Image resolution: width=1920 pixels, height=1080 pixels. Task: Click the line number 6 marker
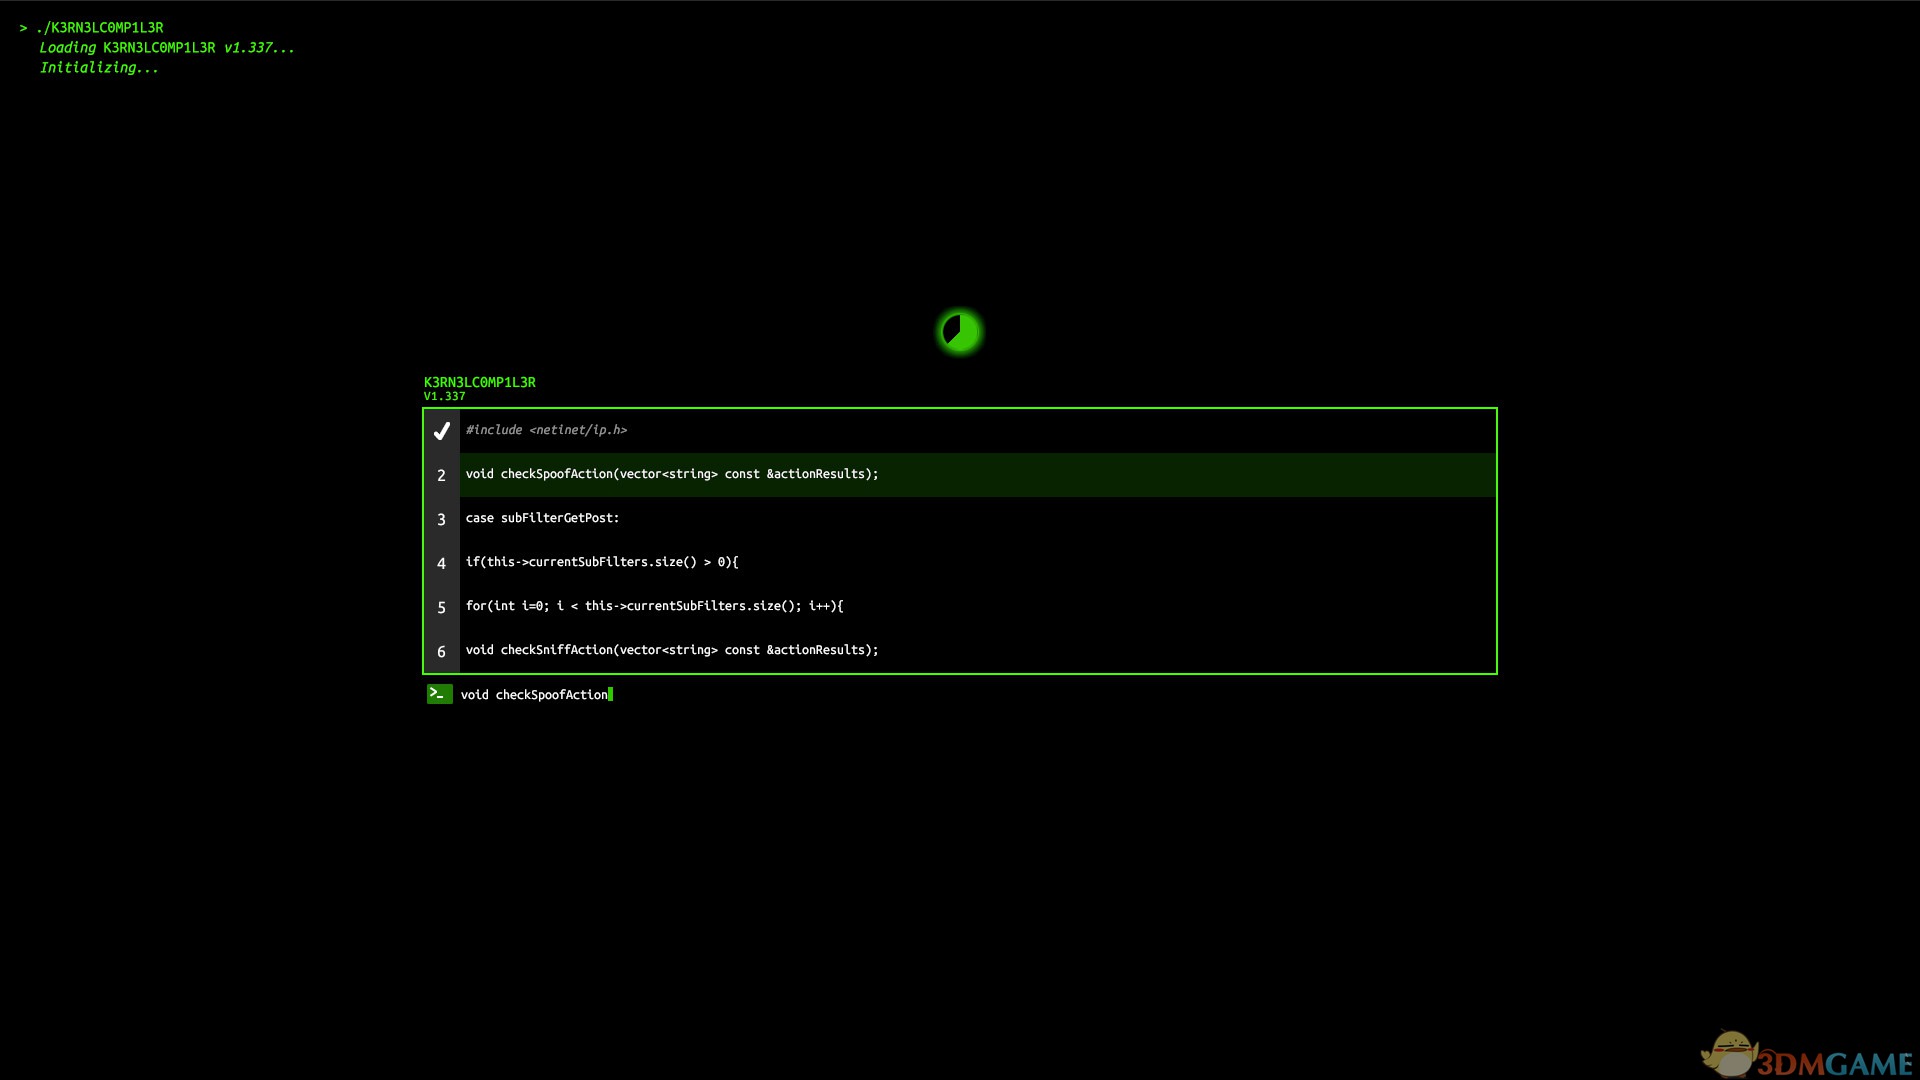tap(441, 651)
